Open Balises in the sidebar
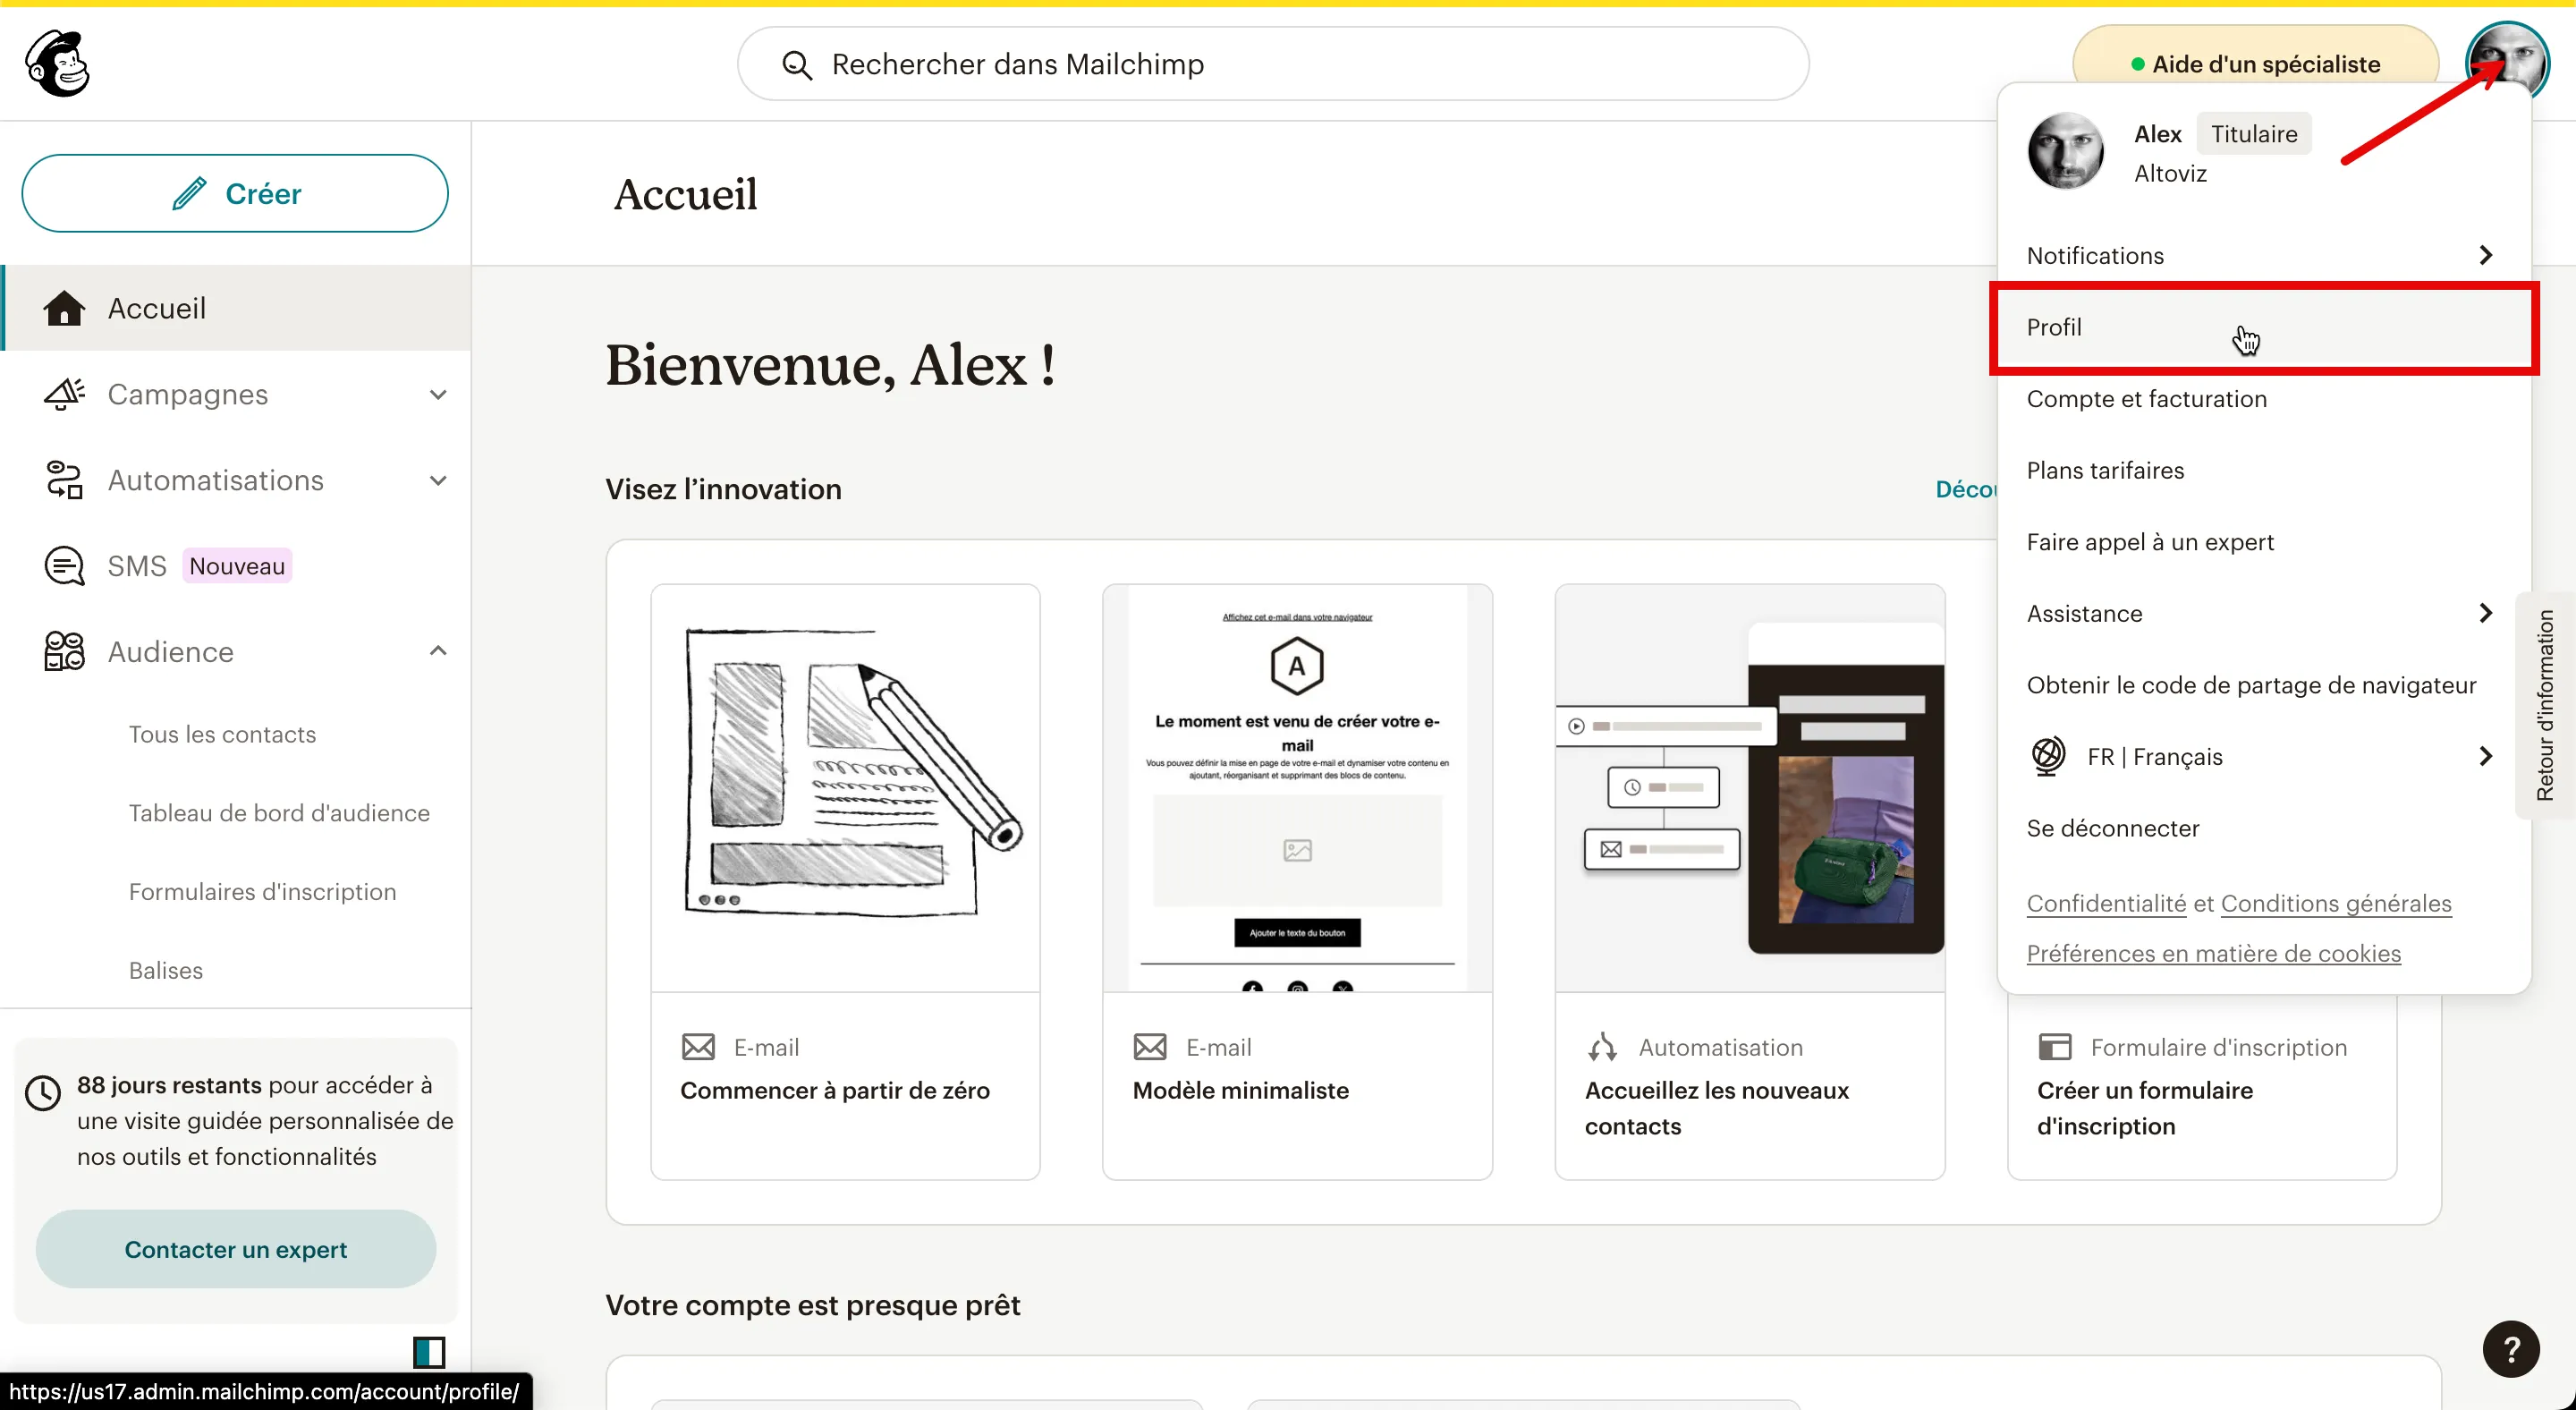Image resolution: width=2576 pixels, height=1410 pixels. pos(166,970)
